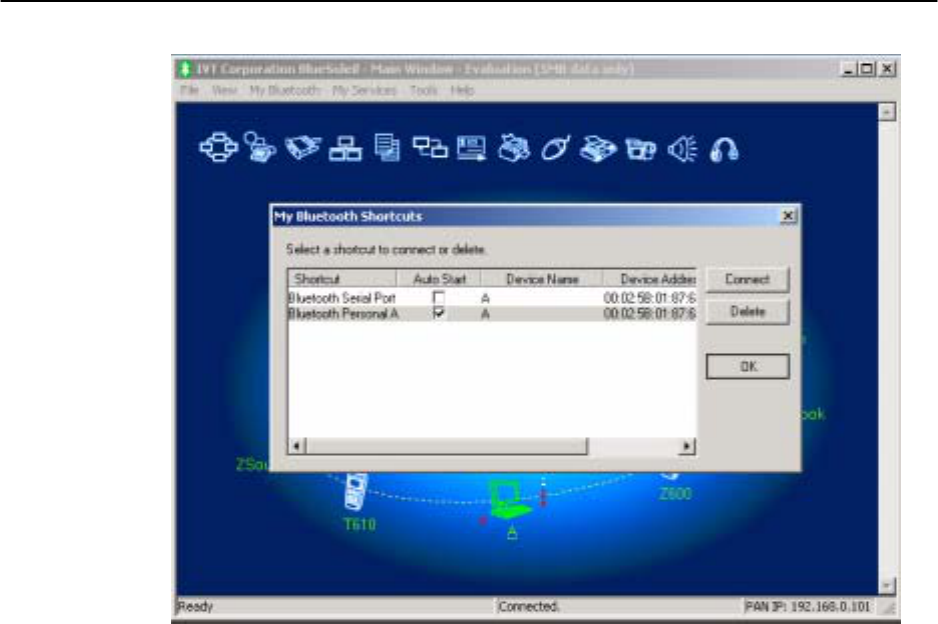Click the shortcut list's right scroll arrow
938x624 pixels.
click(x=687, y=446)
